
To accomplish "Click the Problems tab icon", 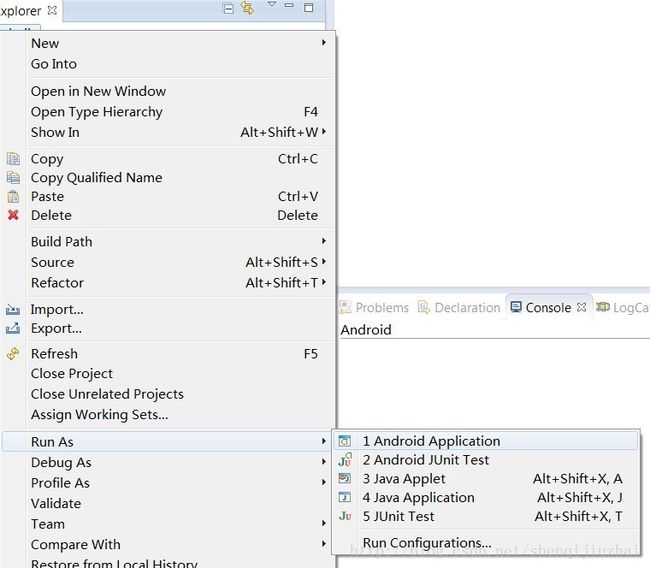I will point(345,307).
